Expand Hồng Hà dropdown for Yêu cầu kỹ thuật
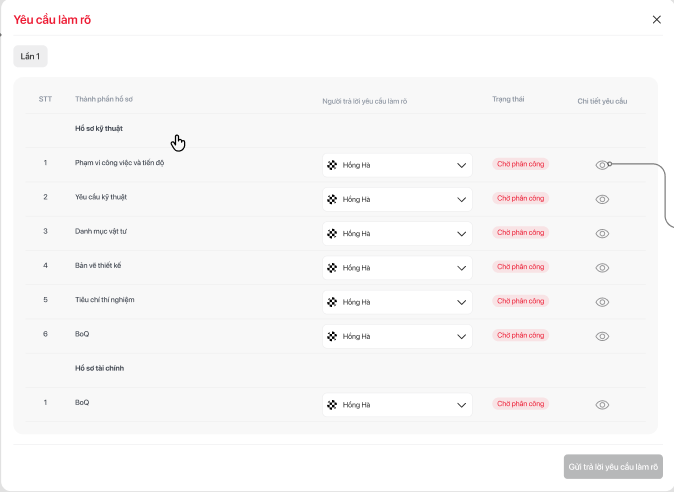This screenshot has width=674, height=492. (x=397, y=199)
